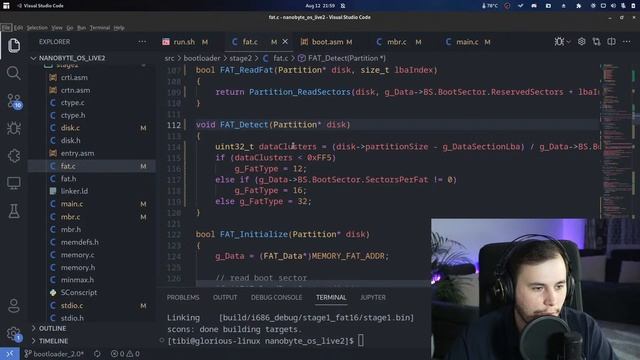Open the Extensions view
The image size is (640, 360).
coord(13,156)
